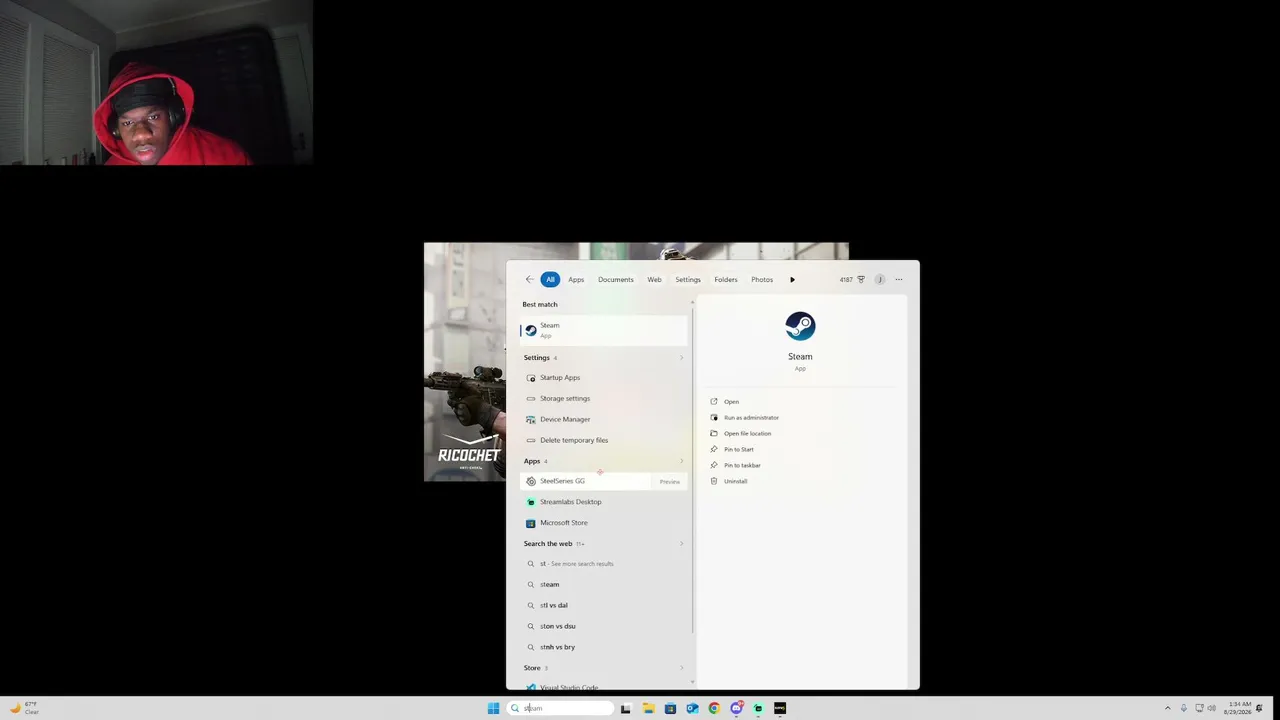This screenshot has height=720, width=1280.
Task: Open the volume control in system tray
Action: [x=1212, y=709]
